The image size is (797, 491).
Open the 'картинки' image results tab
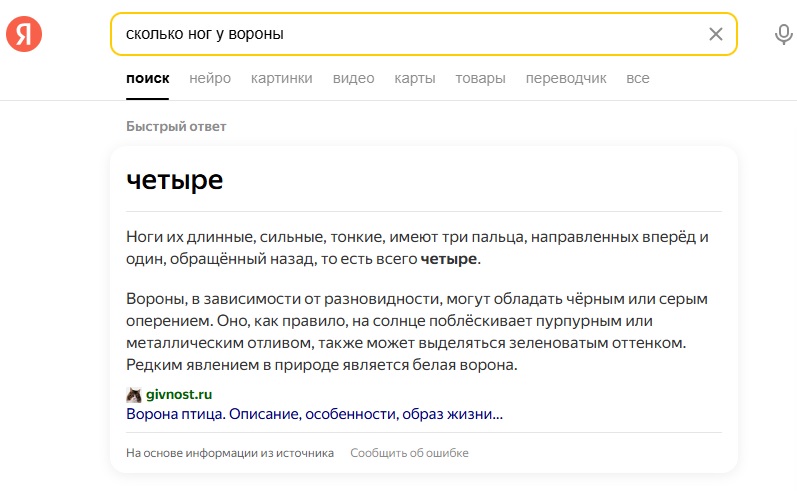tap(281, 78)
